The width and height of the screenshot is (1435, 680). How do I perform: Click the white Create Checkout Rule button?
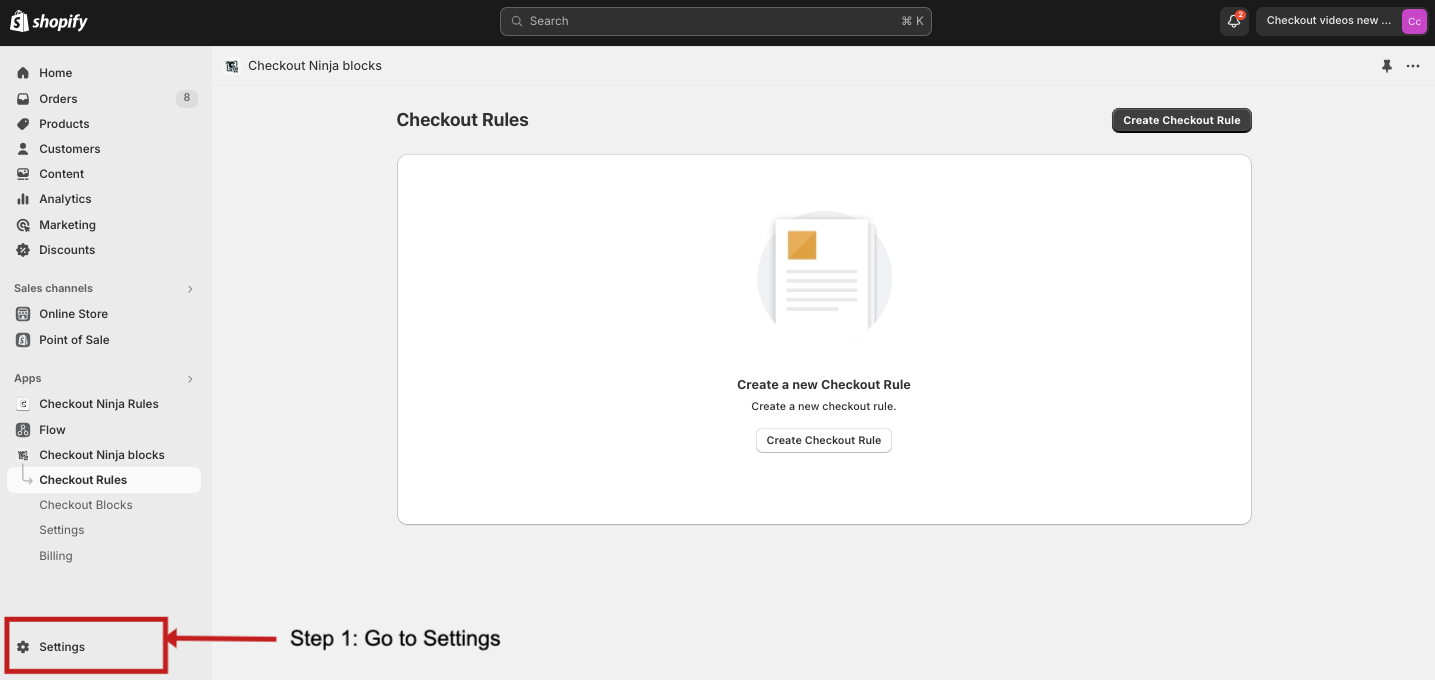(x=823, y=440)
